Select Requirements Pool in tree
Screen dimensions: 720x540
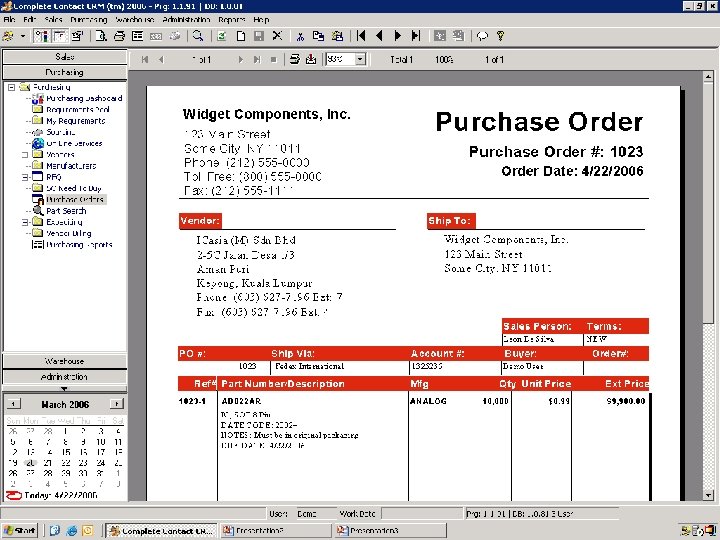tap(78, 110)
